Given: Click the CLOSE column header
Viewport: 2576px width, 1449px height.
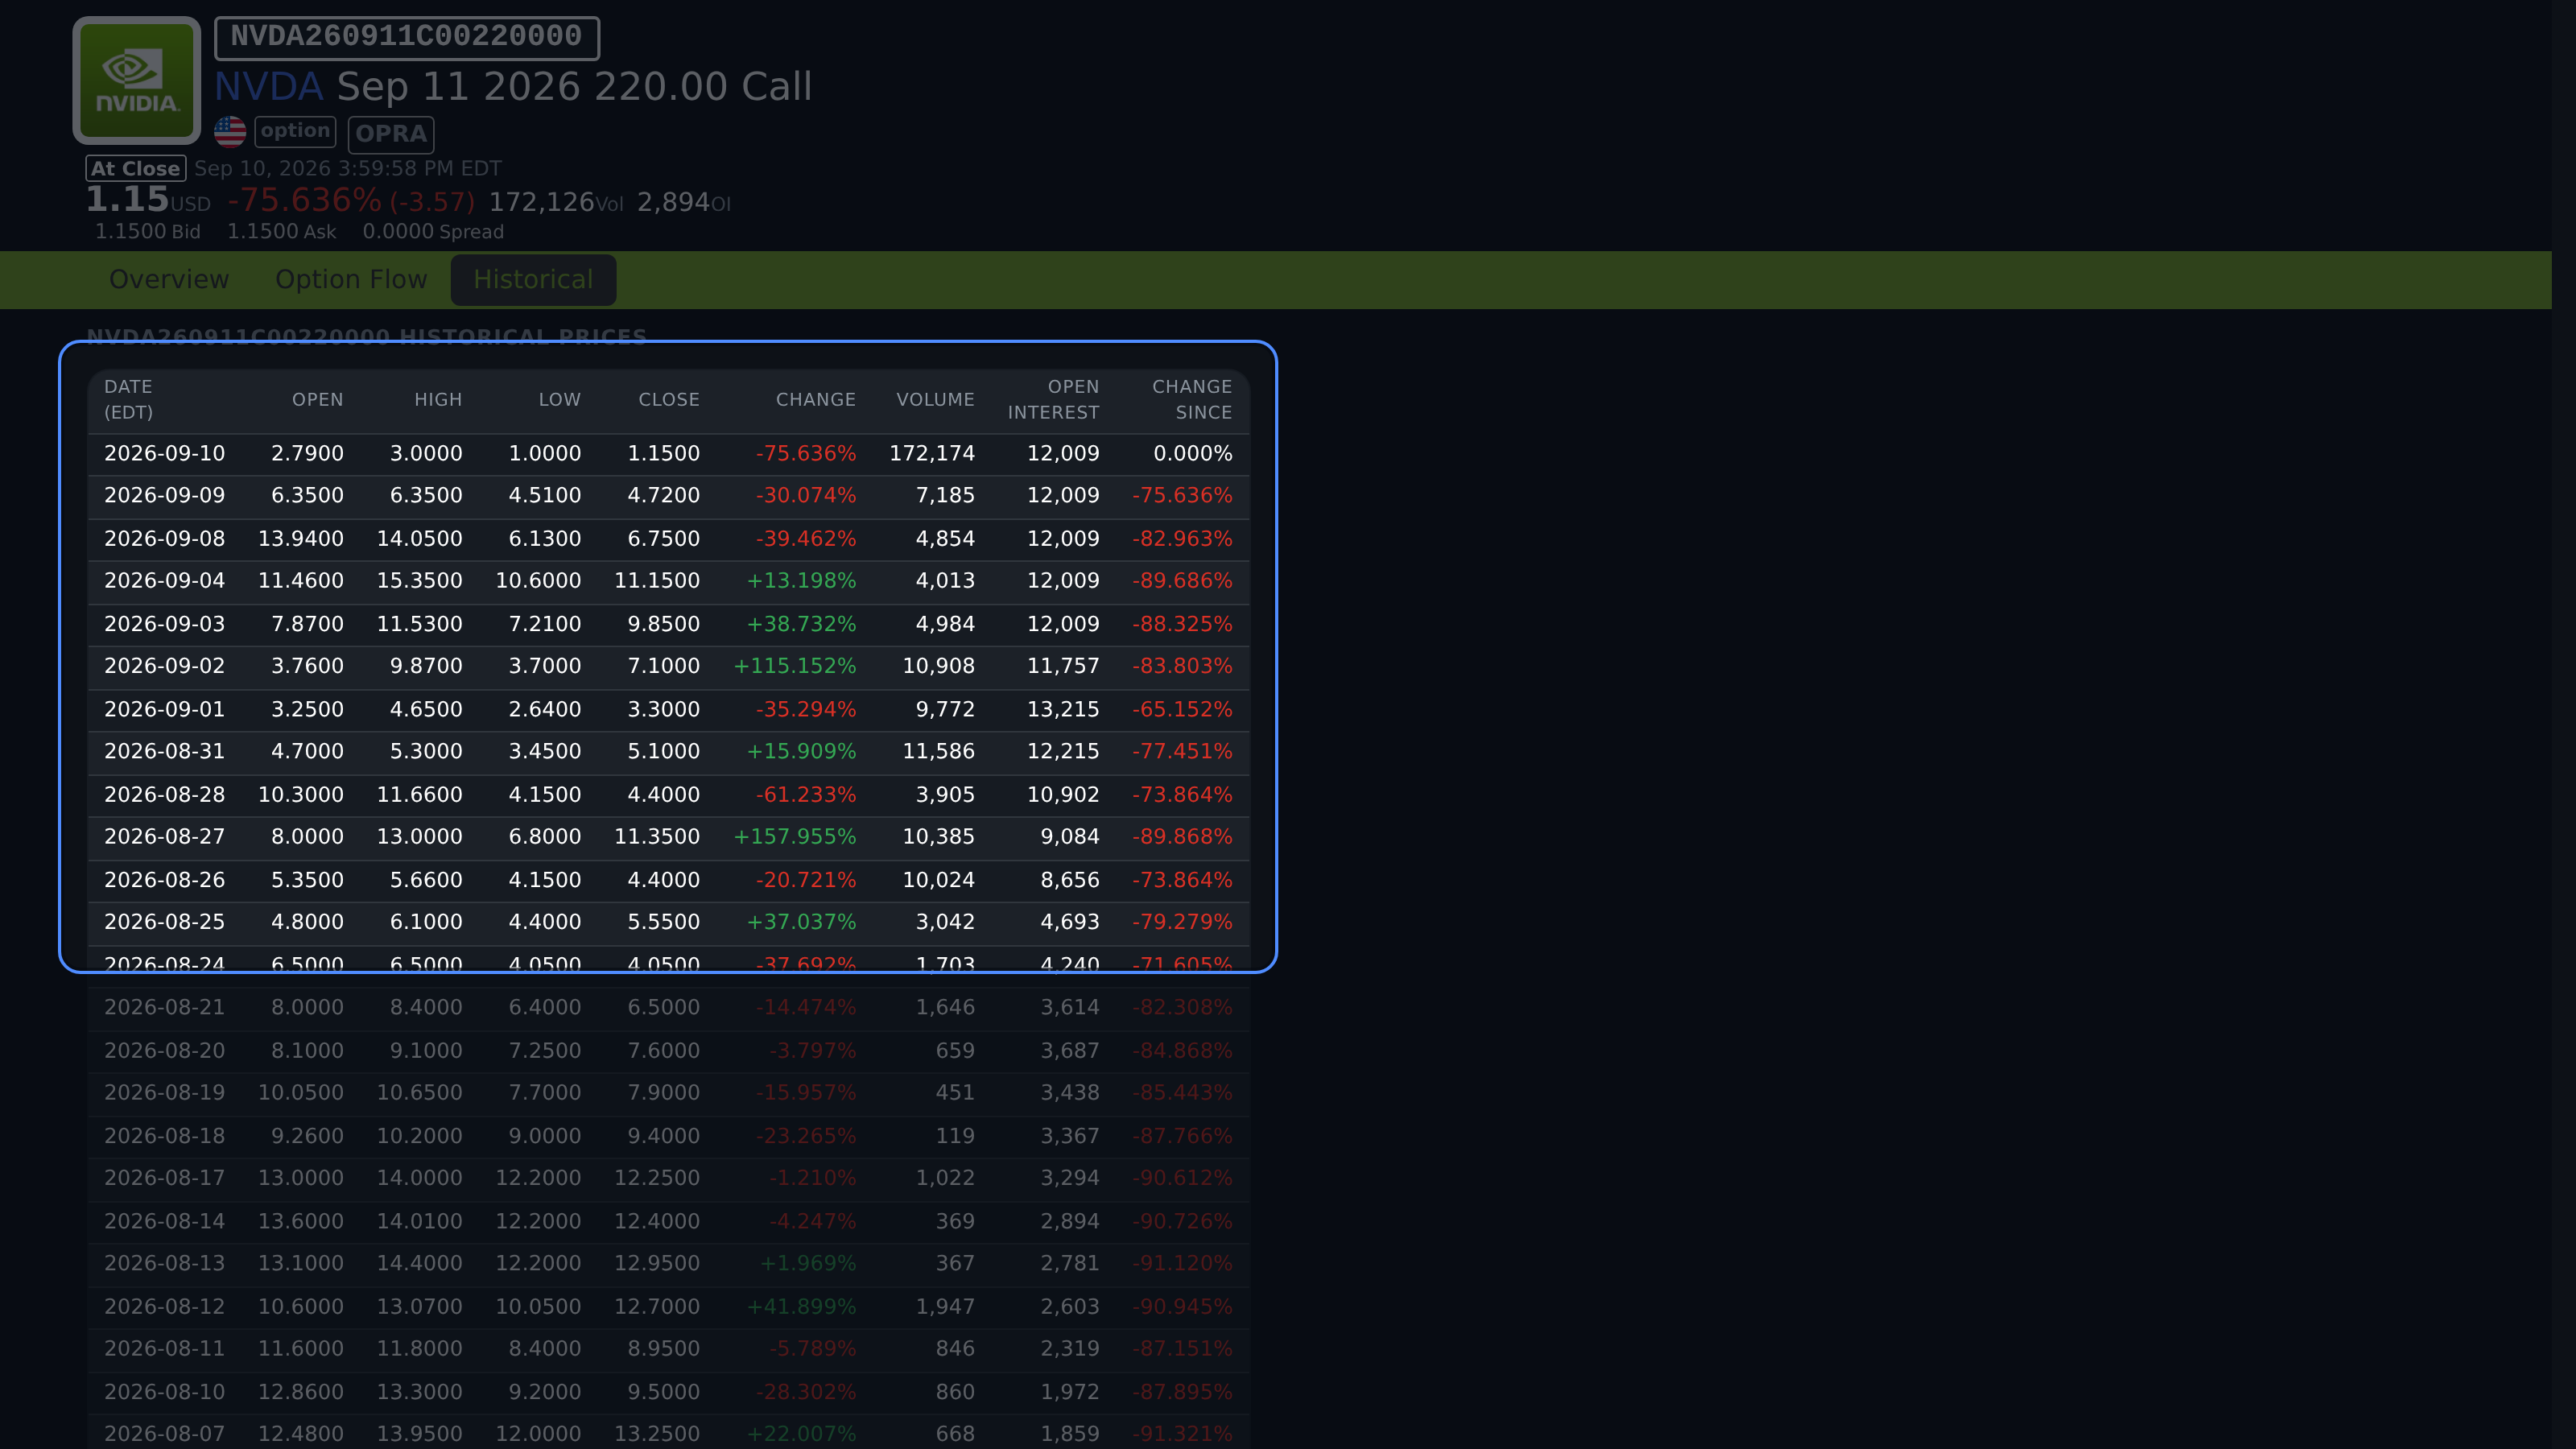Looking at the screenshot, I should click(669, 400).
